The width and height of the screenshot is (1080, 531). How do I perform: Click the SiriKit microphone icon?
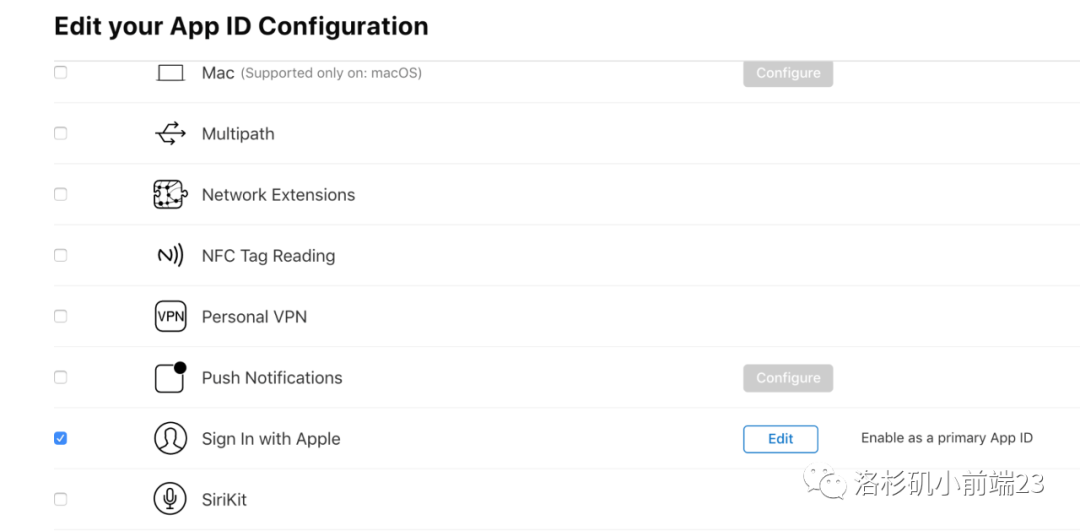point(171,499)
